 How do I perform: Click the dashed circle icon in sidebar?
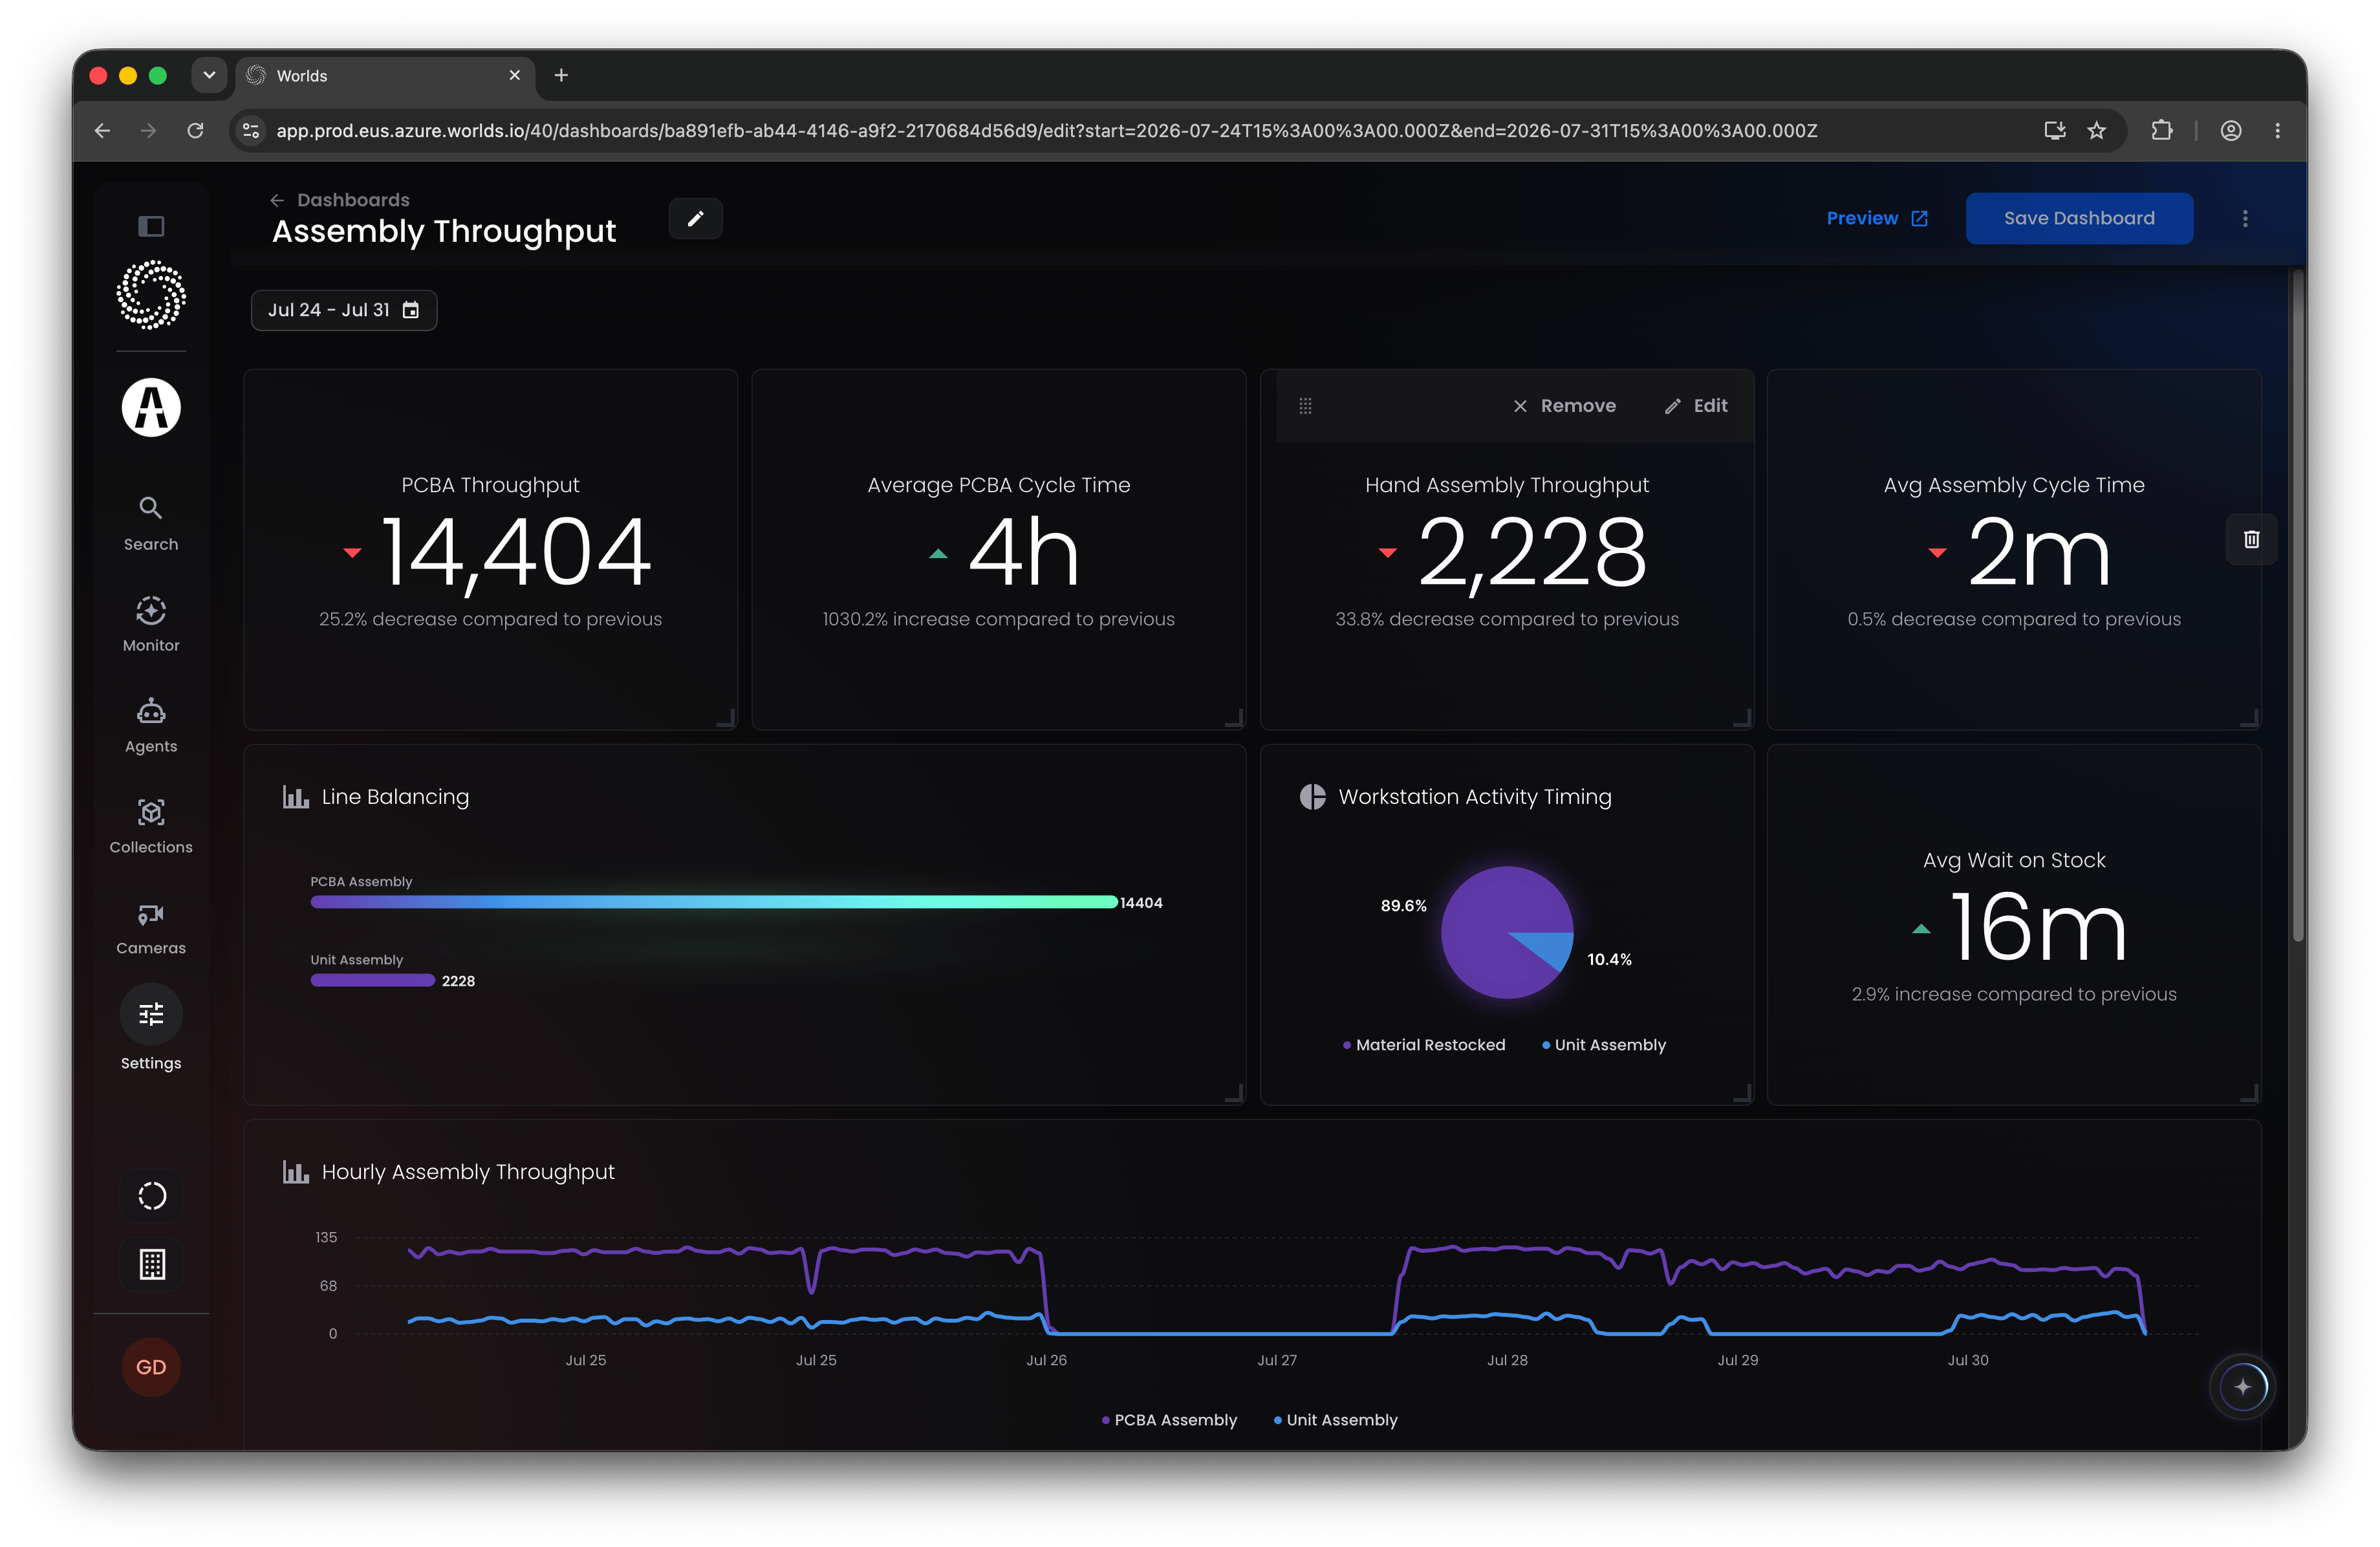coord(152,1195)
